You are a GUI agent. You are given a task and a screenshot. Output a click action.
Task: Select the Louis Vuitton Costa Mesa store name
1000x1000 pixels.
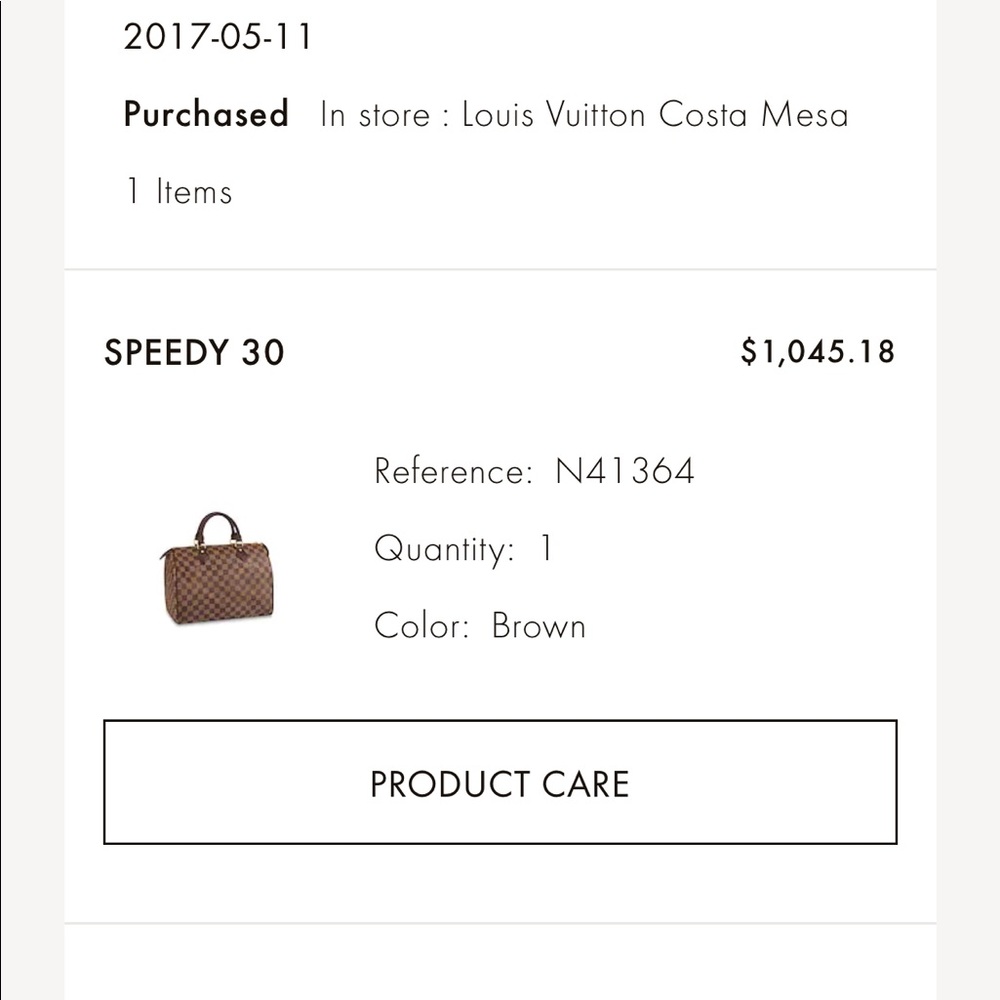[x=655, y=114]
